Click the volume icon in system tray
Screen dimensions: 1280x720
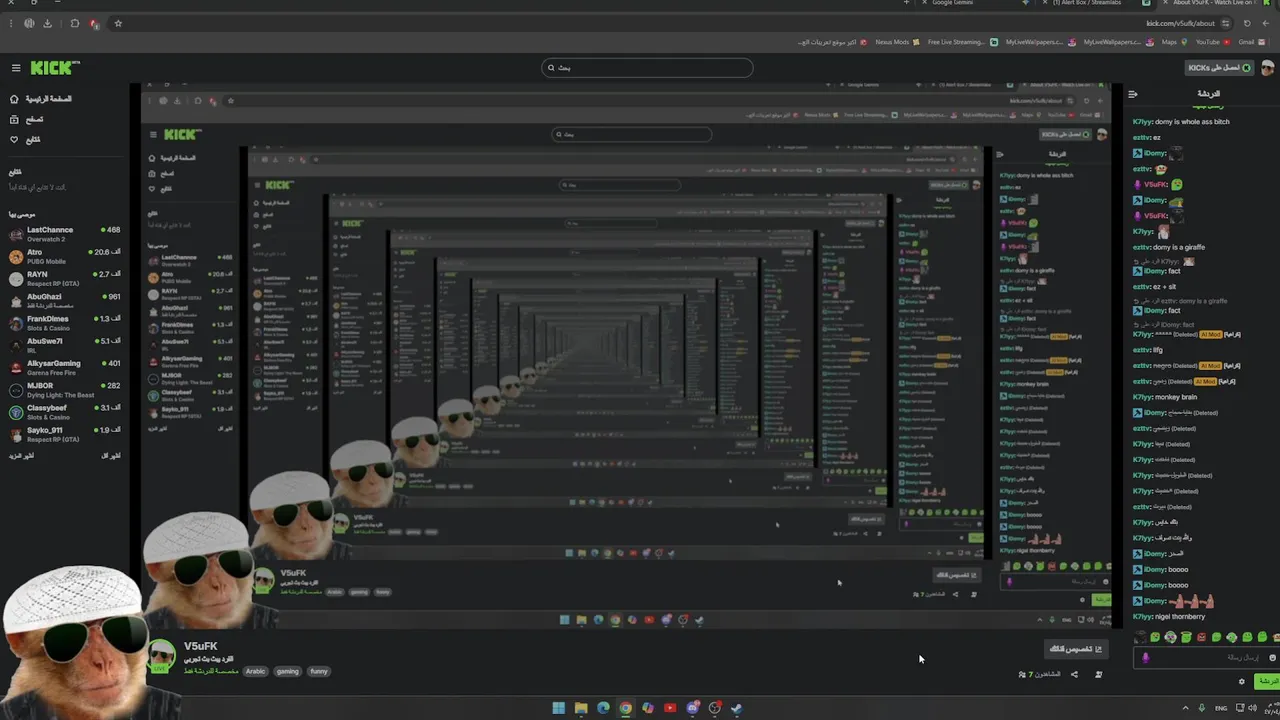(1252, 708)
